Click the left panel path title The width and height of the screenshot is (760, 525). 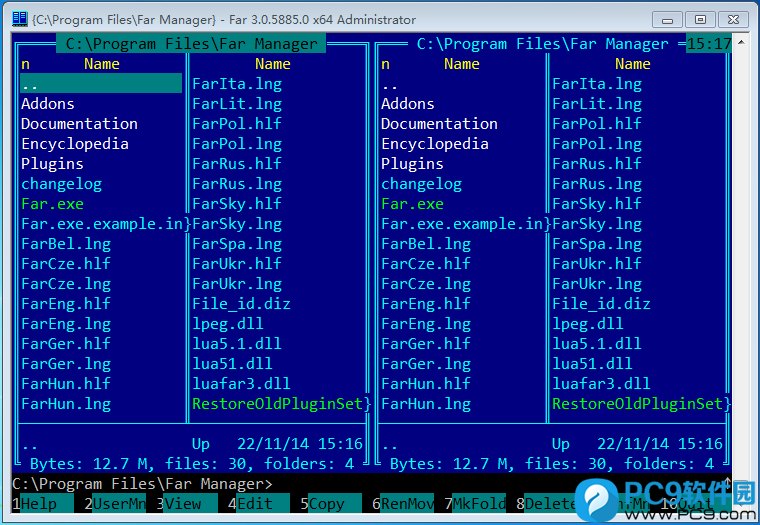(x=191, y=44)
